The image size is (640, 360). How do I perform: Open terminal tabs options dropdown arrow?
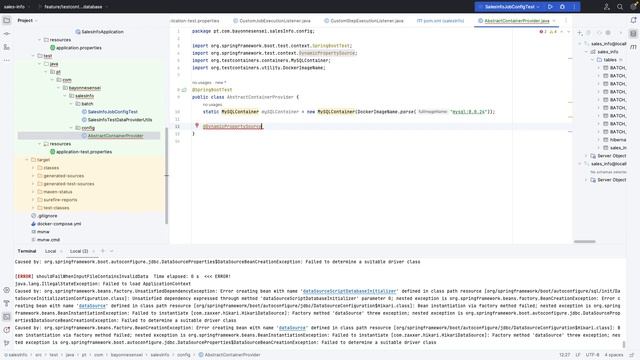[x=111, y=251]
